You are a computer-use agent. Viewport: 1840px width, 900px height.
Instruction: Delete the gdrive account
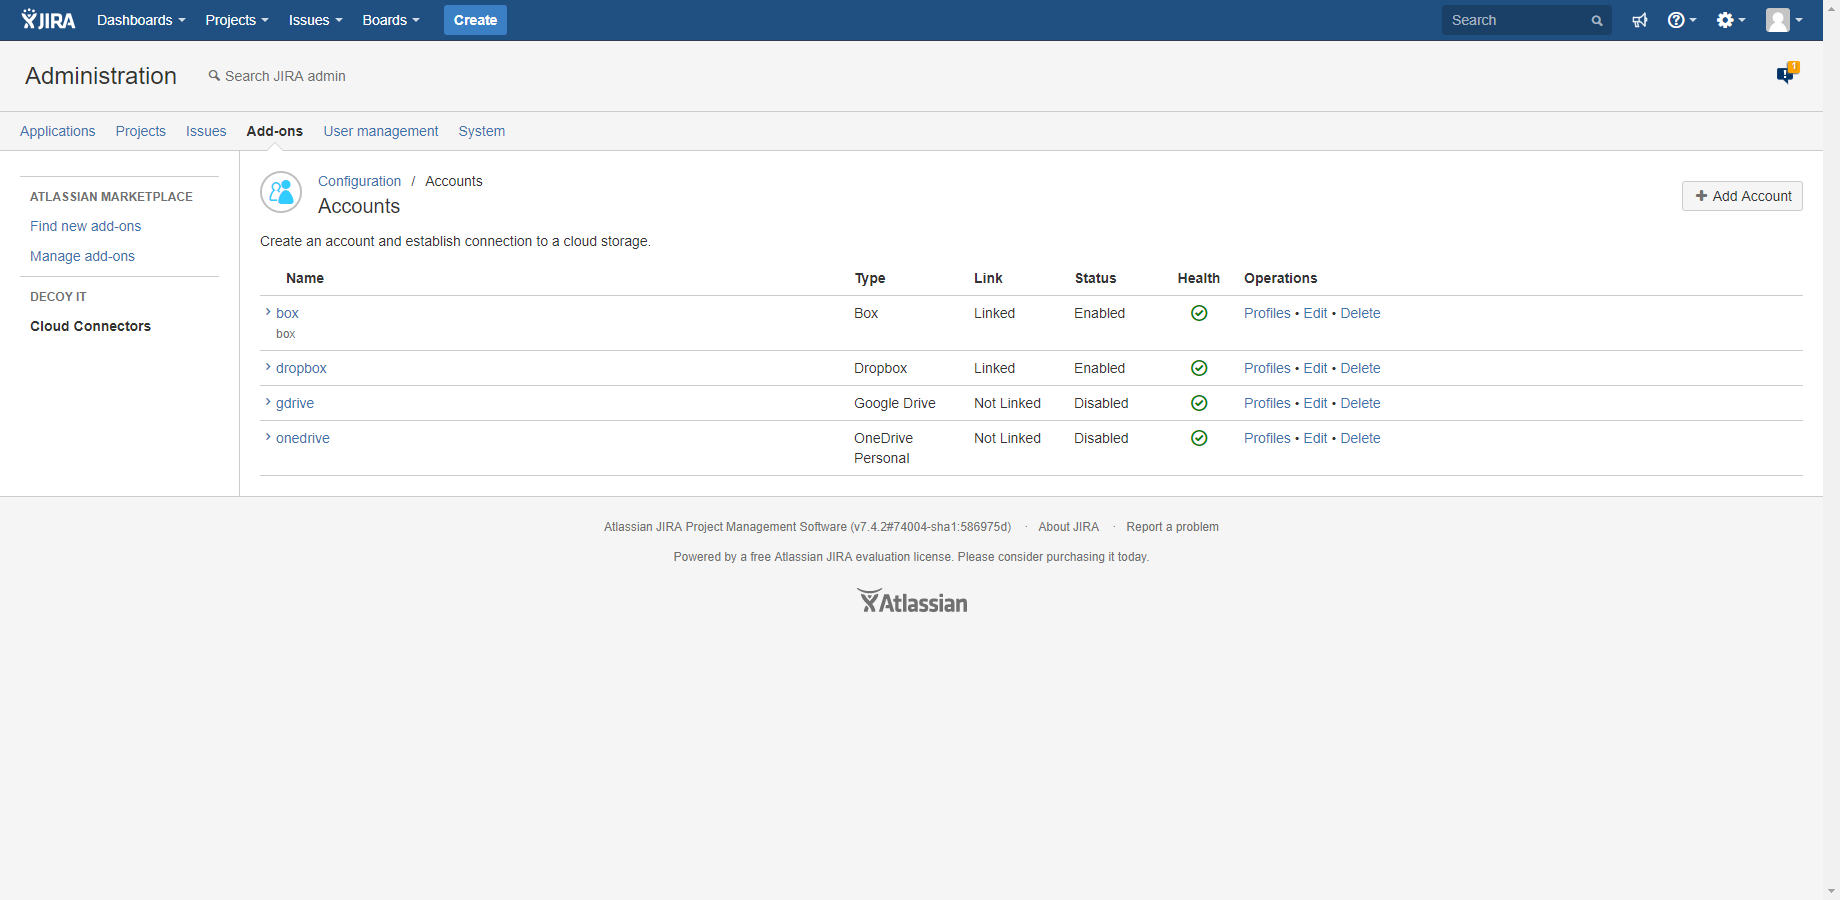(1360, 403)
